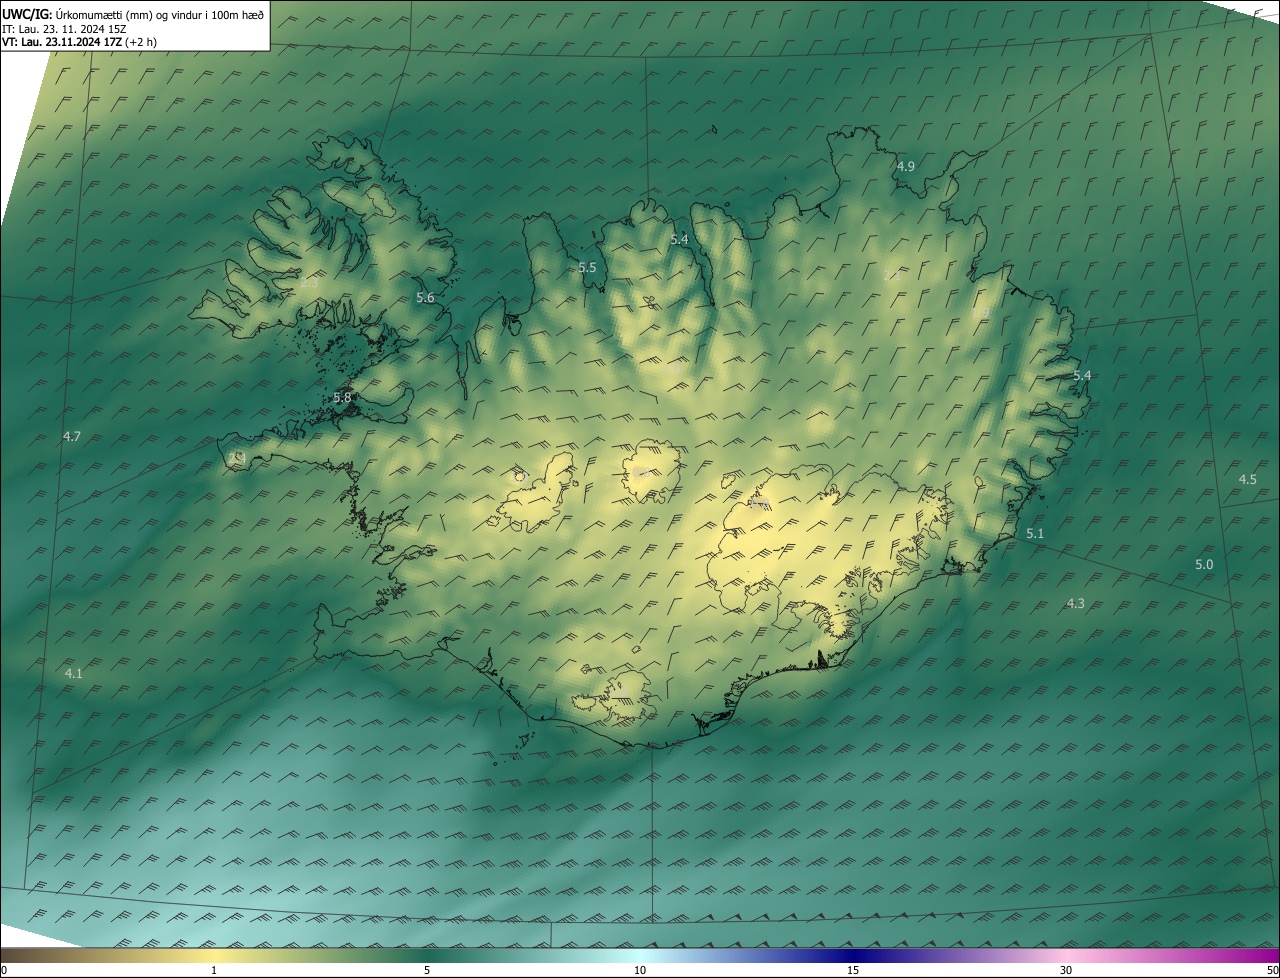1280x978 pixels.
Task: Click the 4.9 value on the northeast peninsula
Action: pos(905,167)
